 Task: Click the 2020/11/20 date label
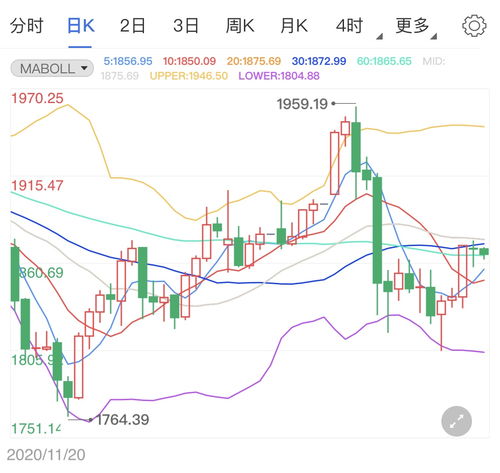tap(46, 455)
